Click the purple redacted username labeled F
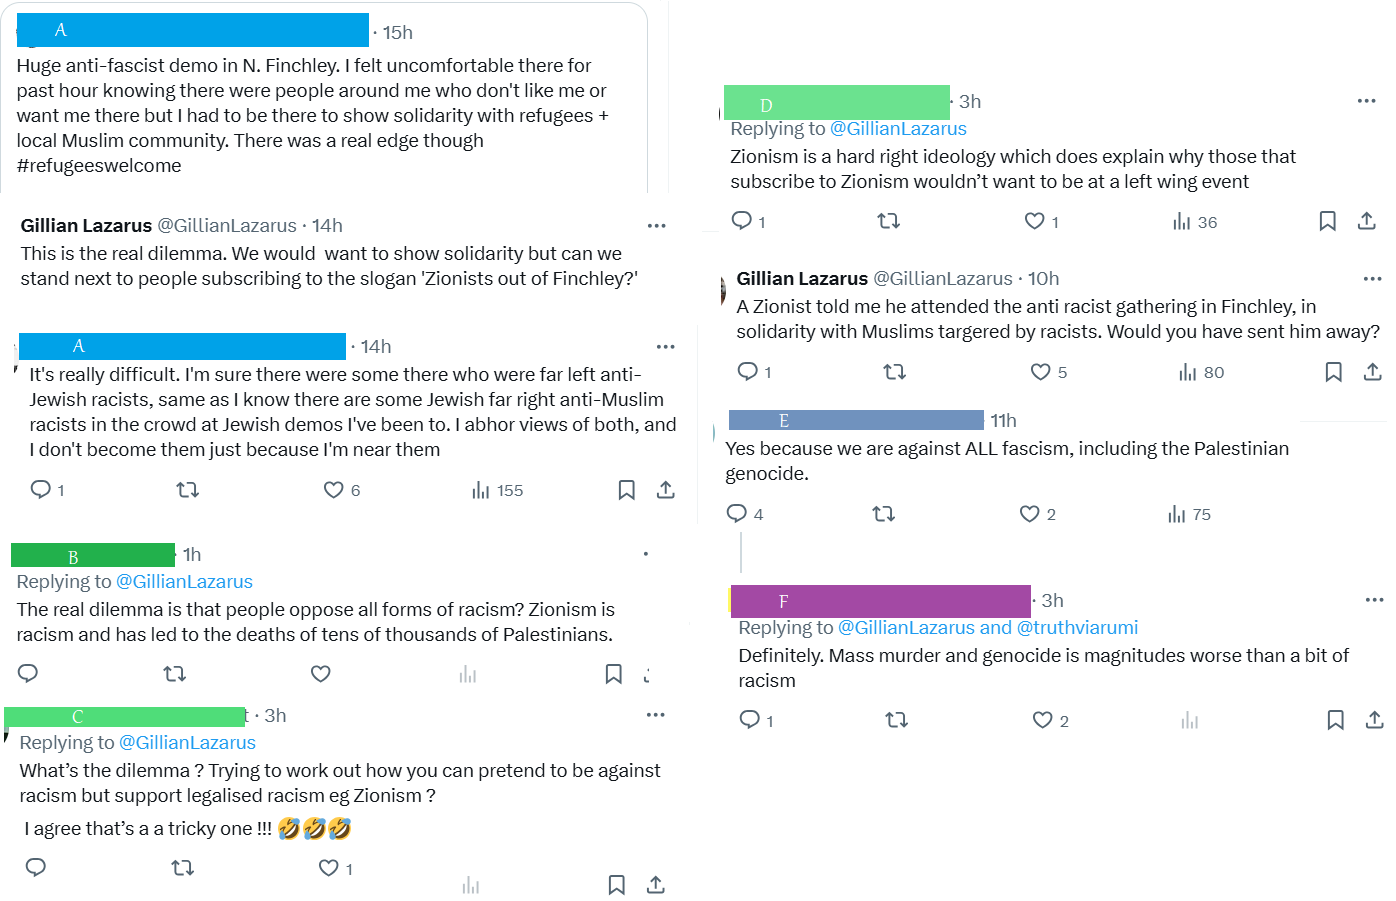 (880, 601)
